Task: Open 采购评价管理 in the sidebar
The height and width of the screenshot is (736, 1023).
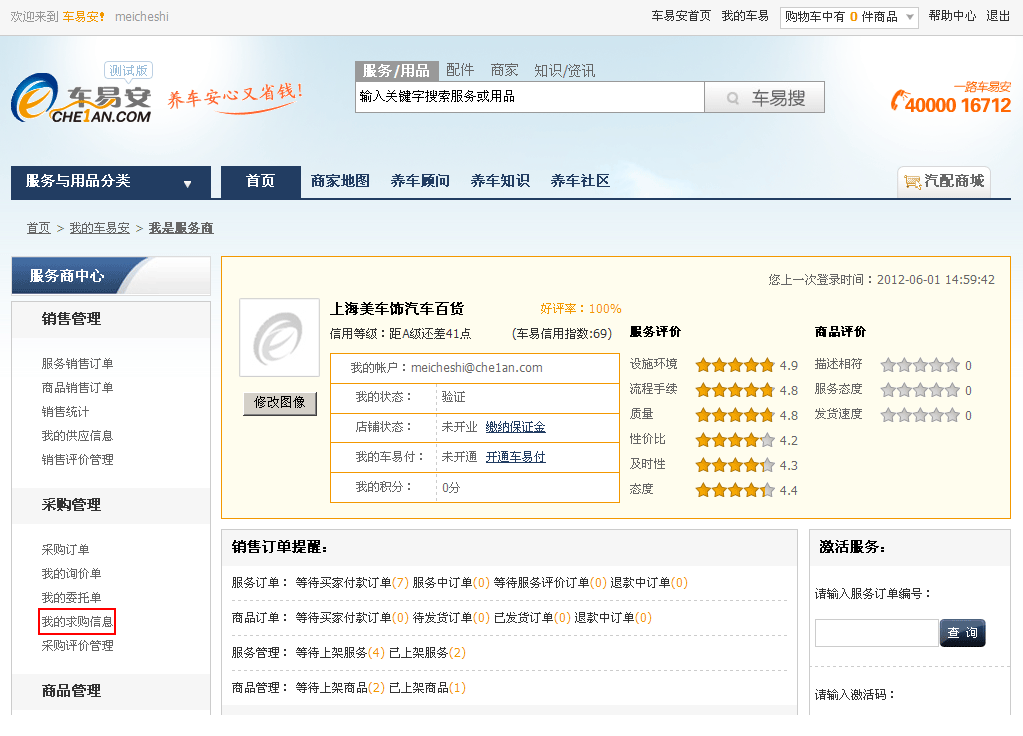Action: click(78, 646)
